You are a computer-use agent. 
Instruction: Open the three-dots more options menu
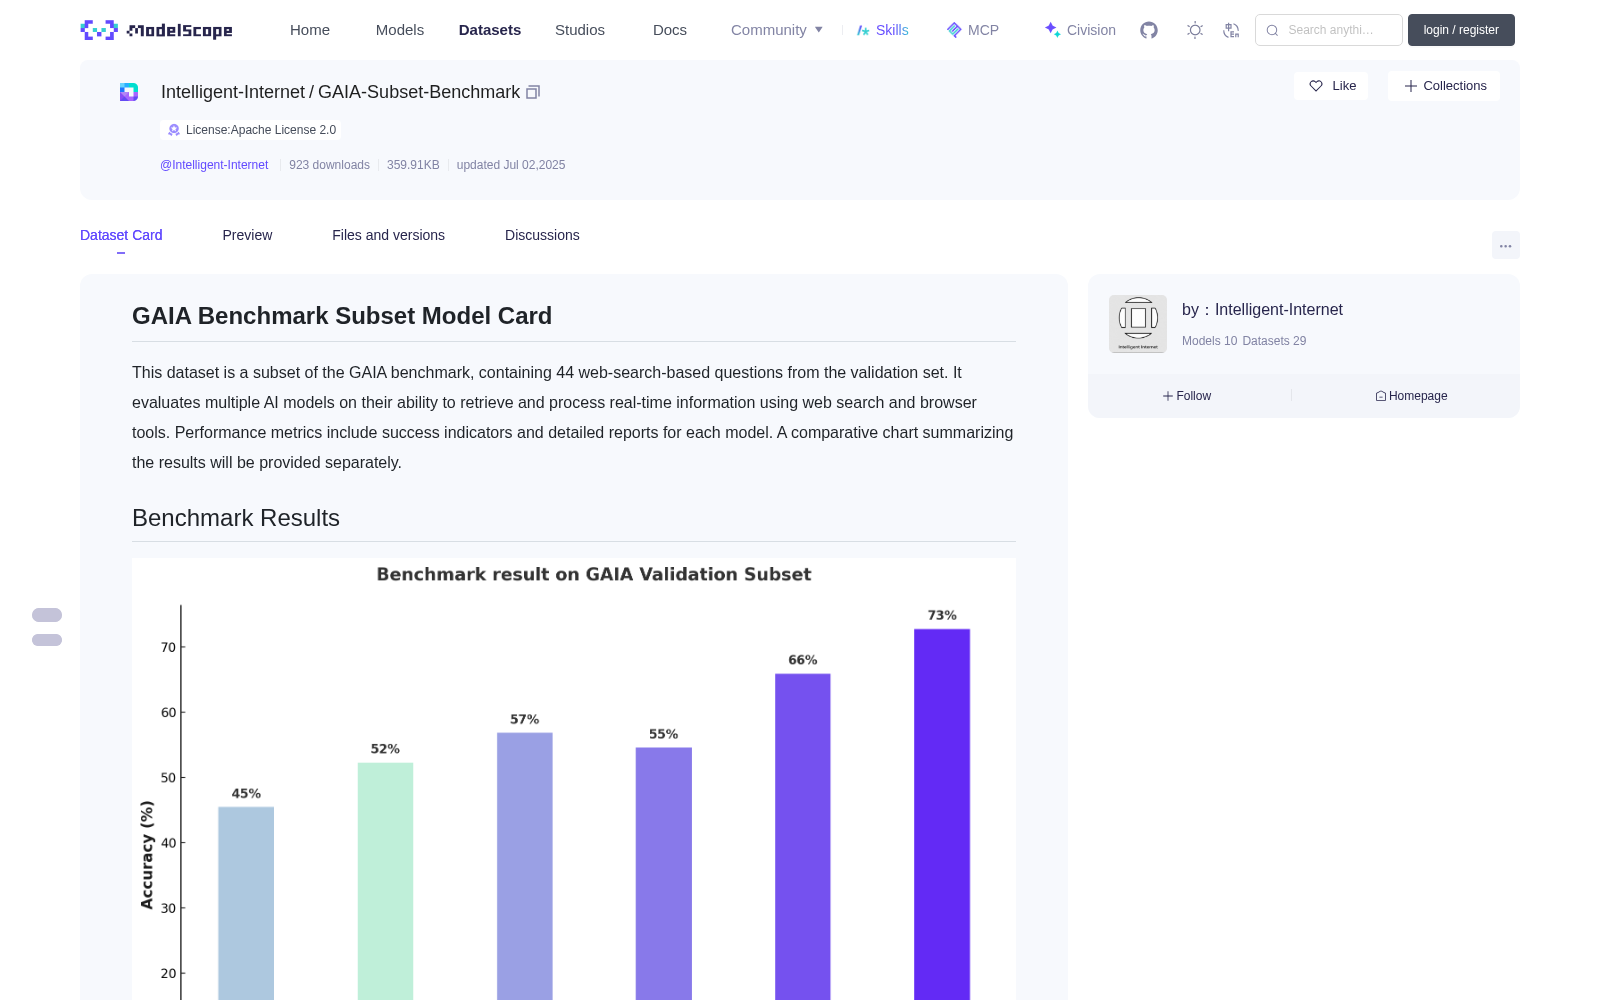coord(1505,245)
